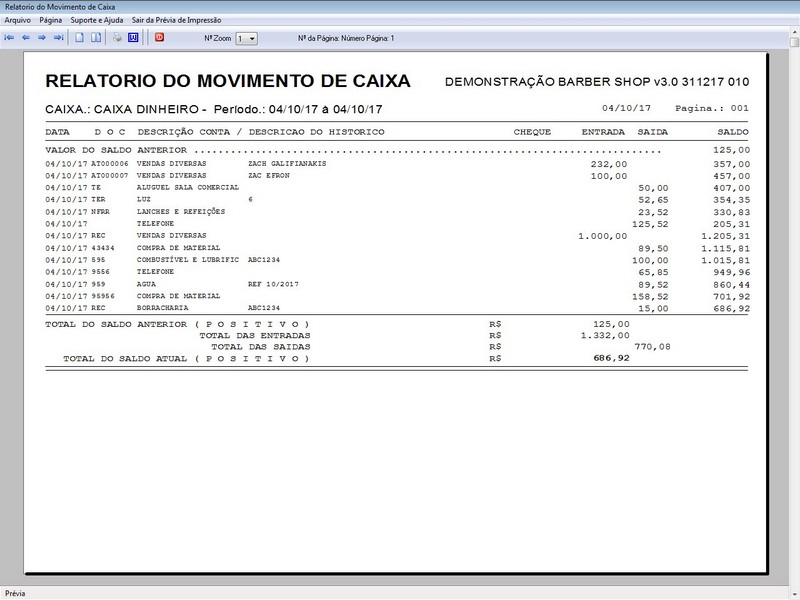800x600 pixels.
Task: Click LANCHES E REFEIÇÕES description
Action: (181, 212)
